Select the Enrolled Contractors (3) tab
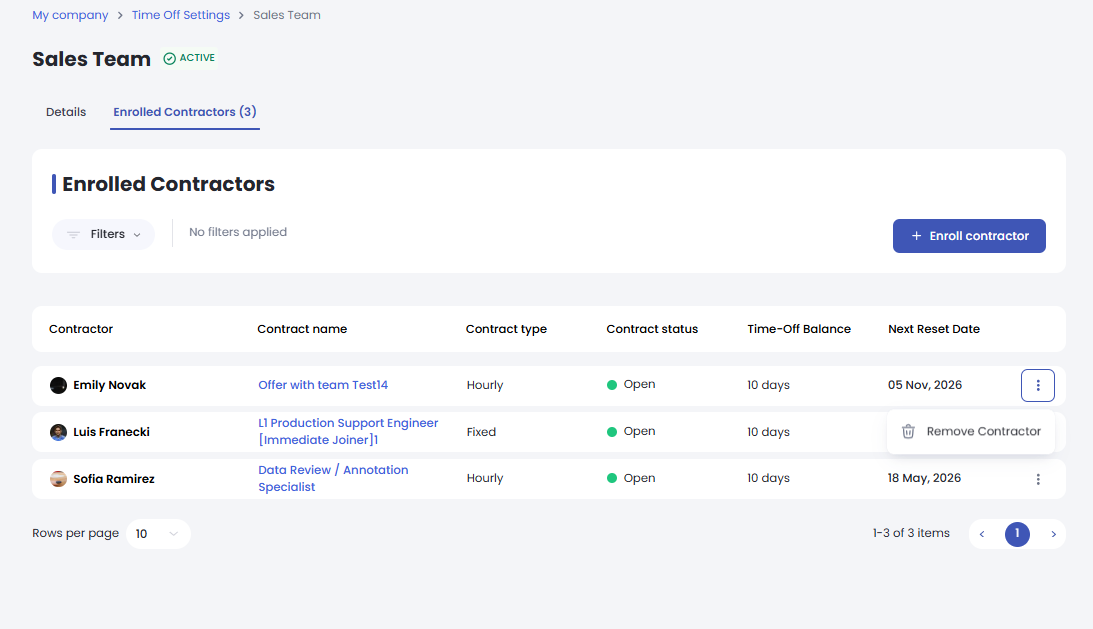 point(185,112)
